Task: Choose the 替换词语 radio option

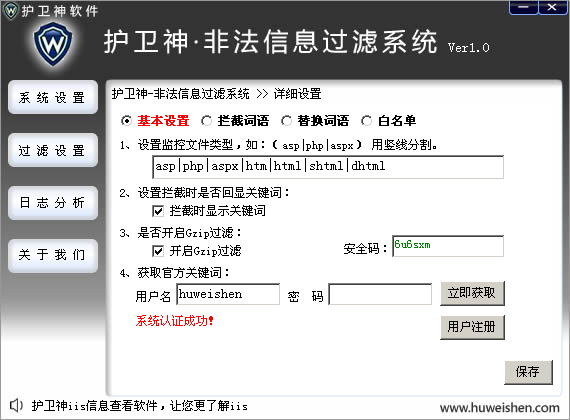Action: (x=286, y=121)
